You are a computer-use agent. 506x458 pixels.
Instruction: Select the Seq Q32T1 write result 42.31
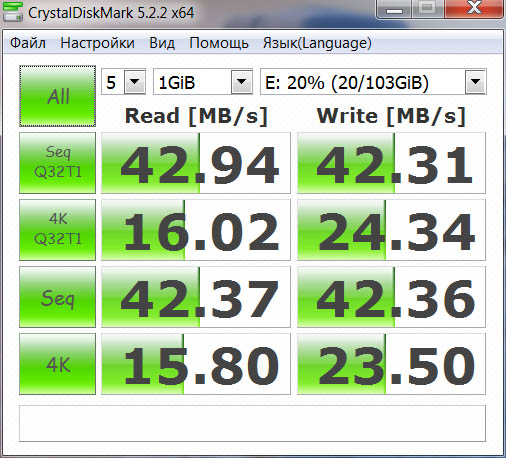(391, 163)
